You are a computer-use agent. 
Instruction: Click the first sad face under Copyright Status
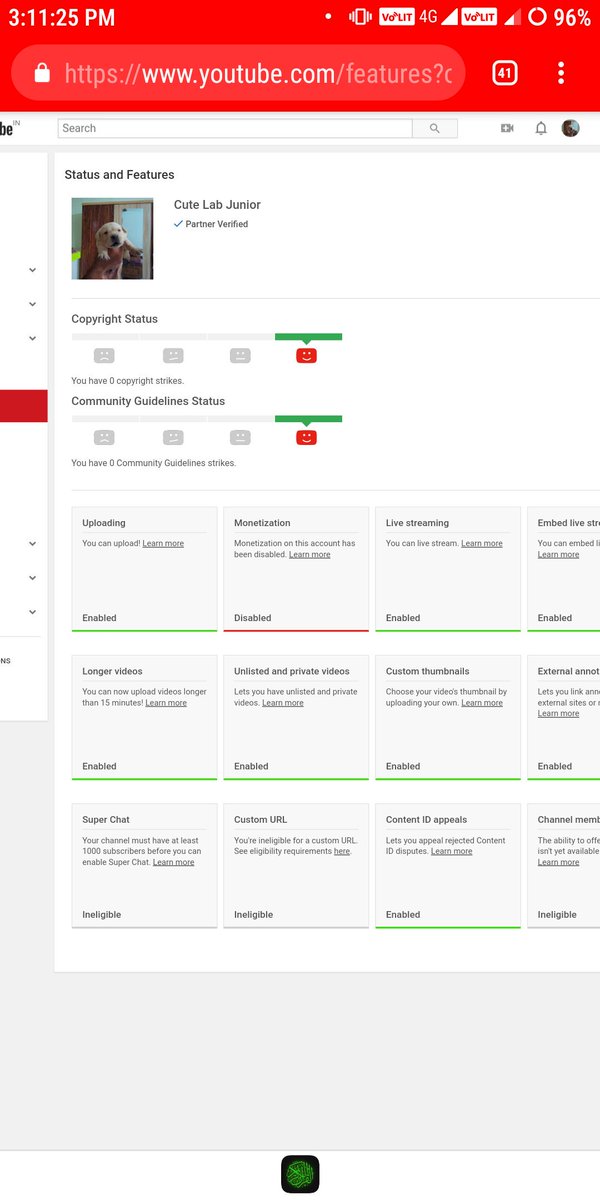coord(104,355)
